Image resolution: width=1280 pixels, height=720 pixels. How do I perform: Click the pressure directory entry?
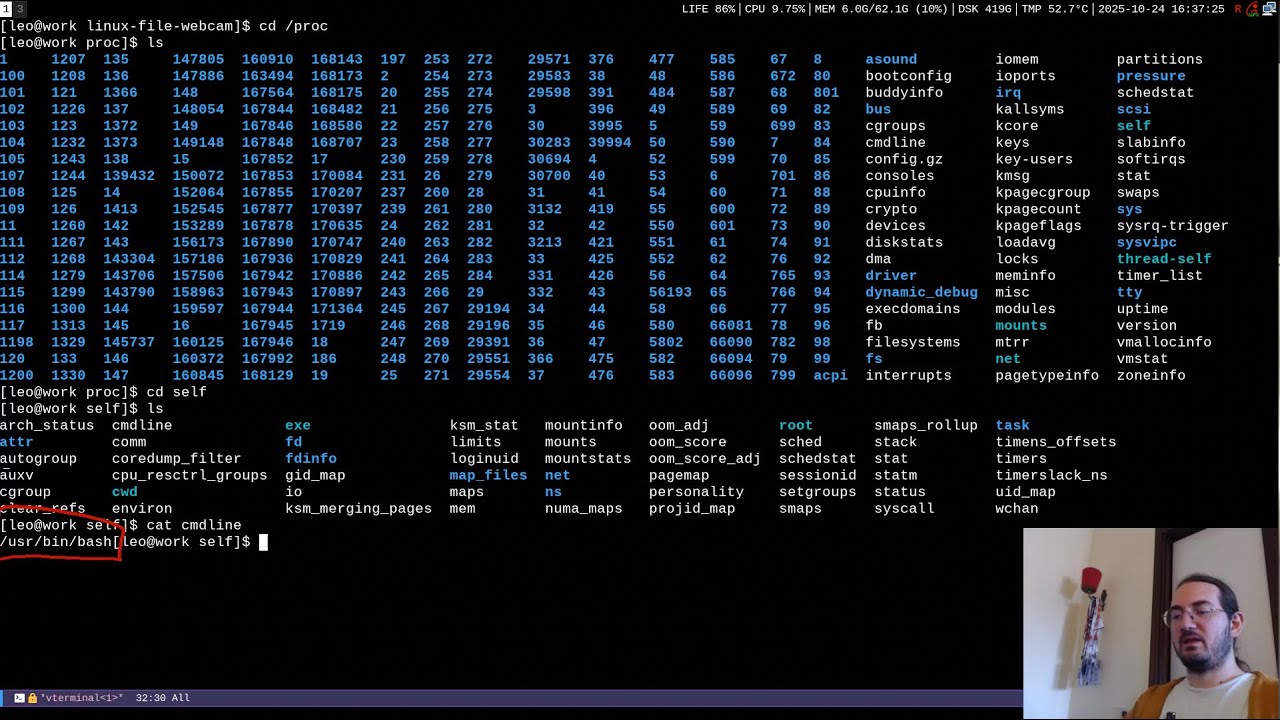(1151, 76)
